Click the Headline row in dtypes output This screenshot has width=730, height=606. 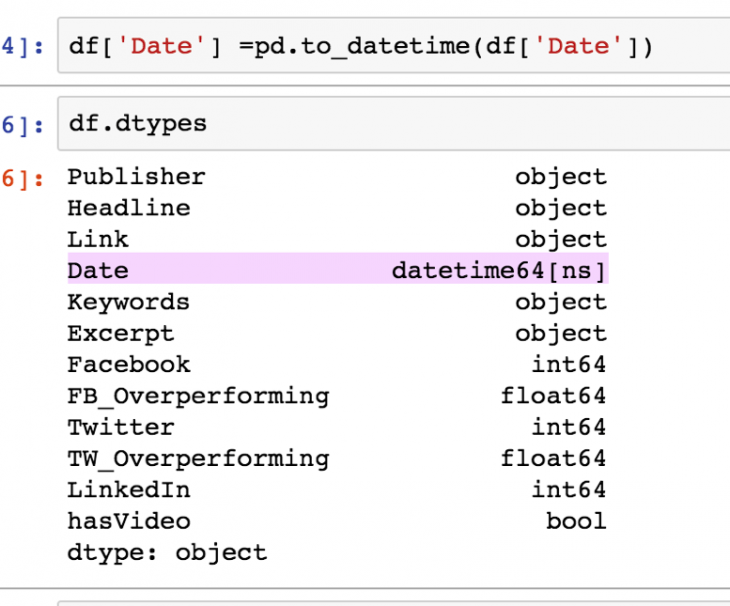pyautogui.click(x=128, y=208)
